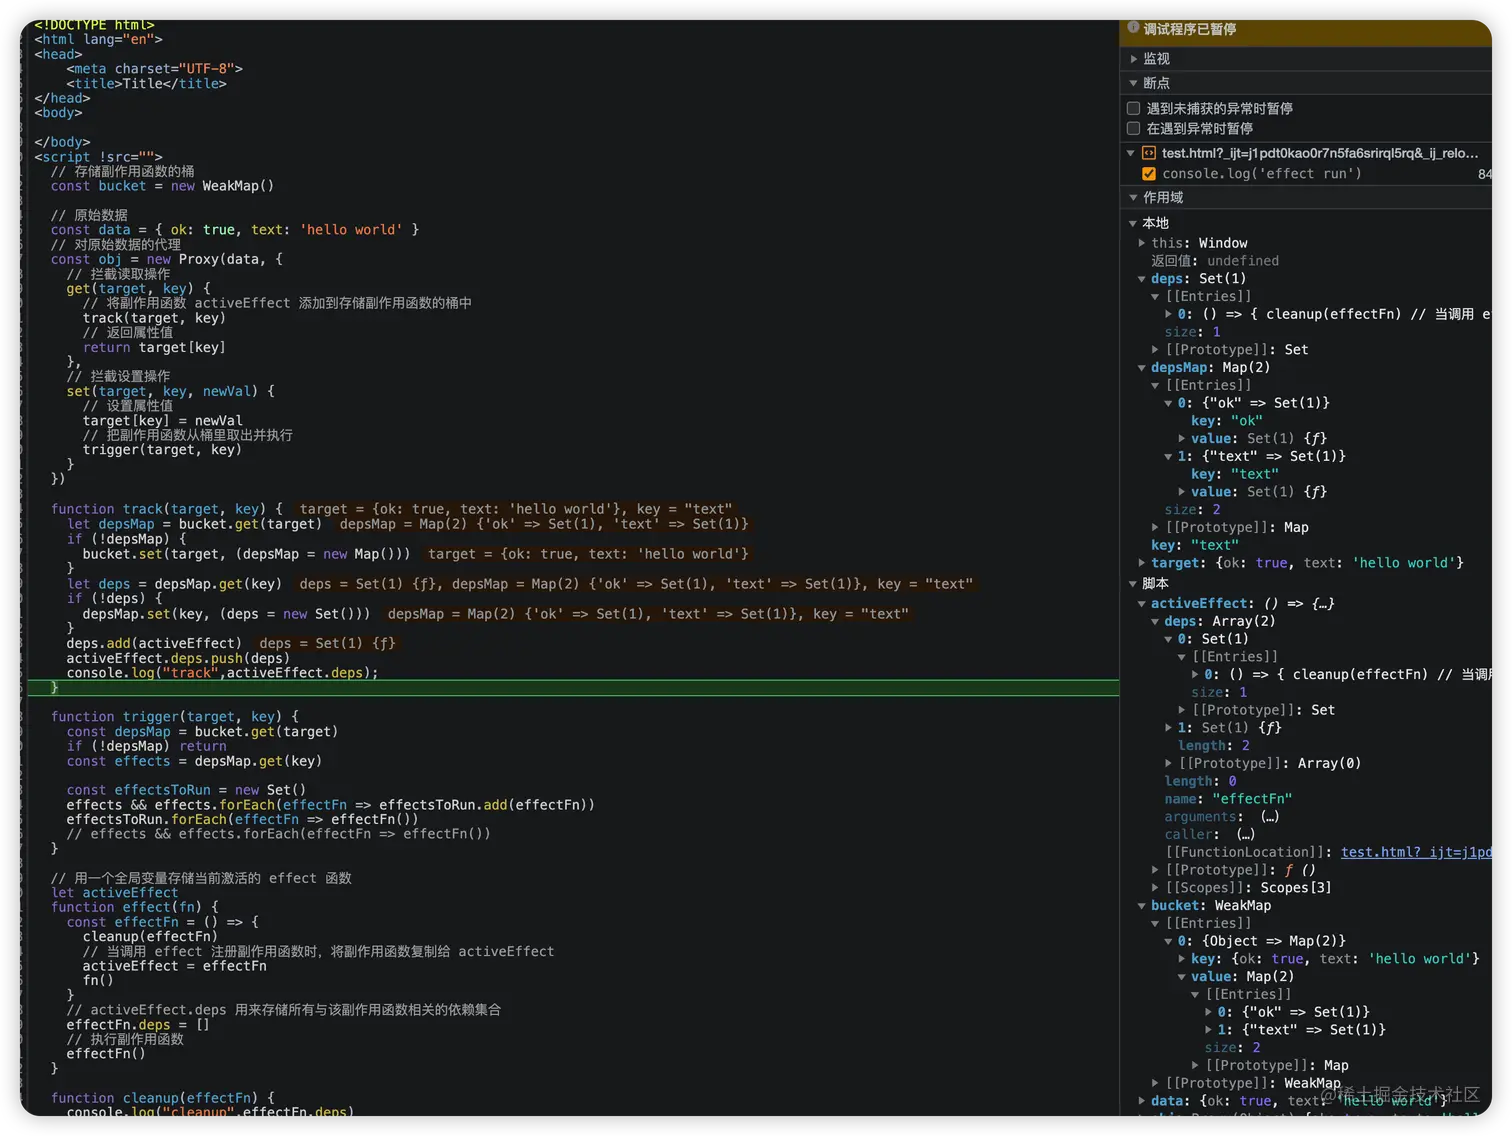
Task: Collapse the 'activeEffect: () => {…}' variable
Action: point(1142,604)
